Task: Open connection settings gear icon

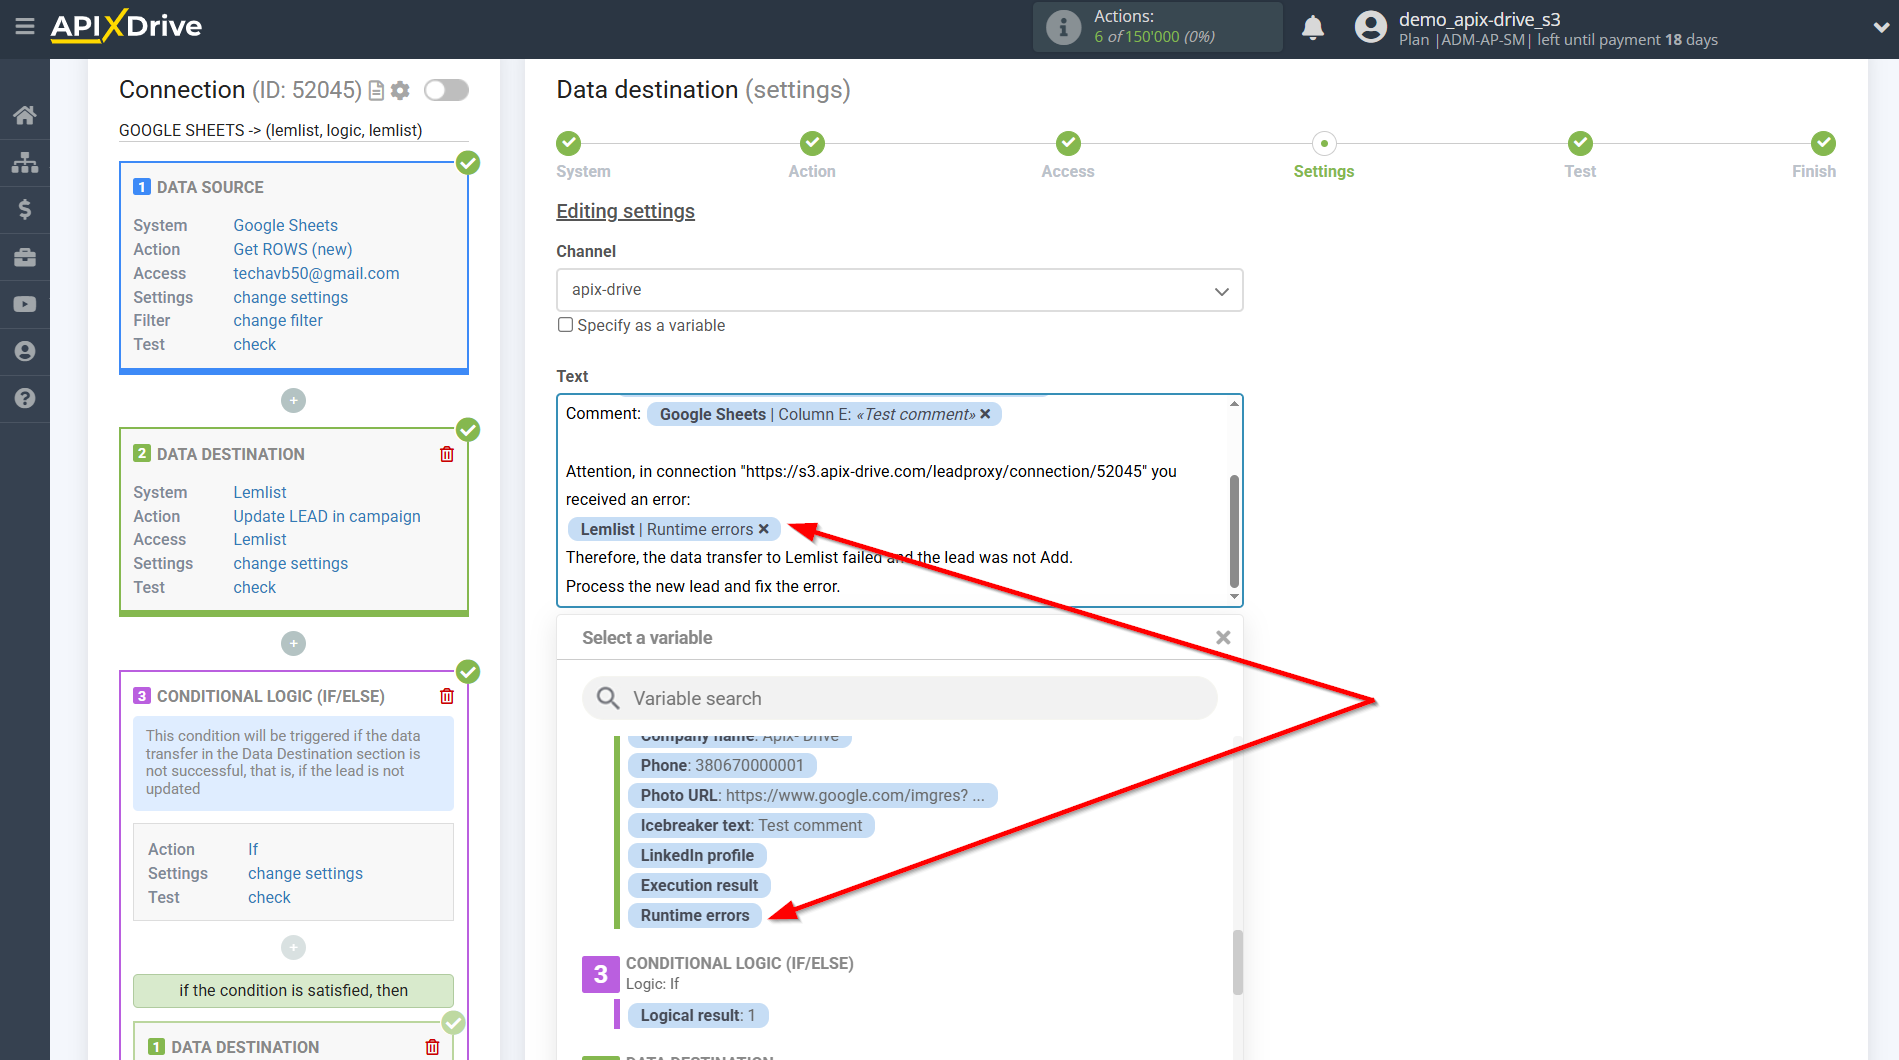Action: pyautogui.click(x=400, y=91)
